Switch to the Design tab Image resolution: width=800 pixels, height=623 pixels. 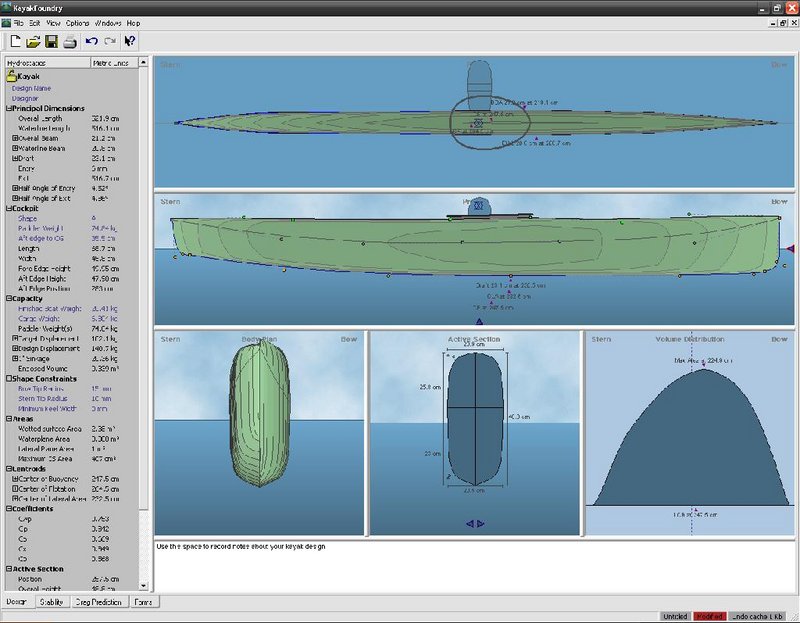point(16,602)
